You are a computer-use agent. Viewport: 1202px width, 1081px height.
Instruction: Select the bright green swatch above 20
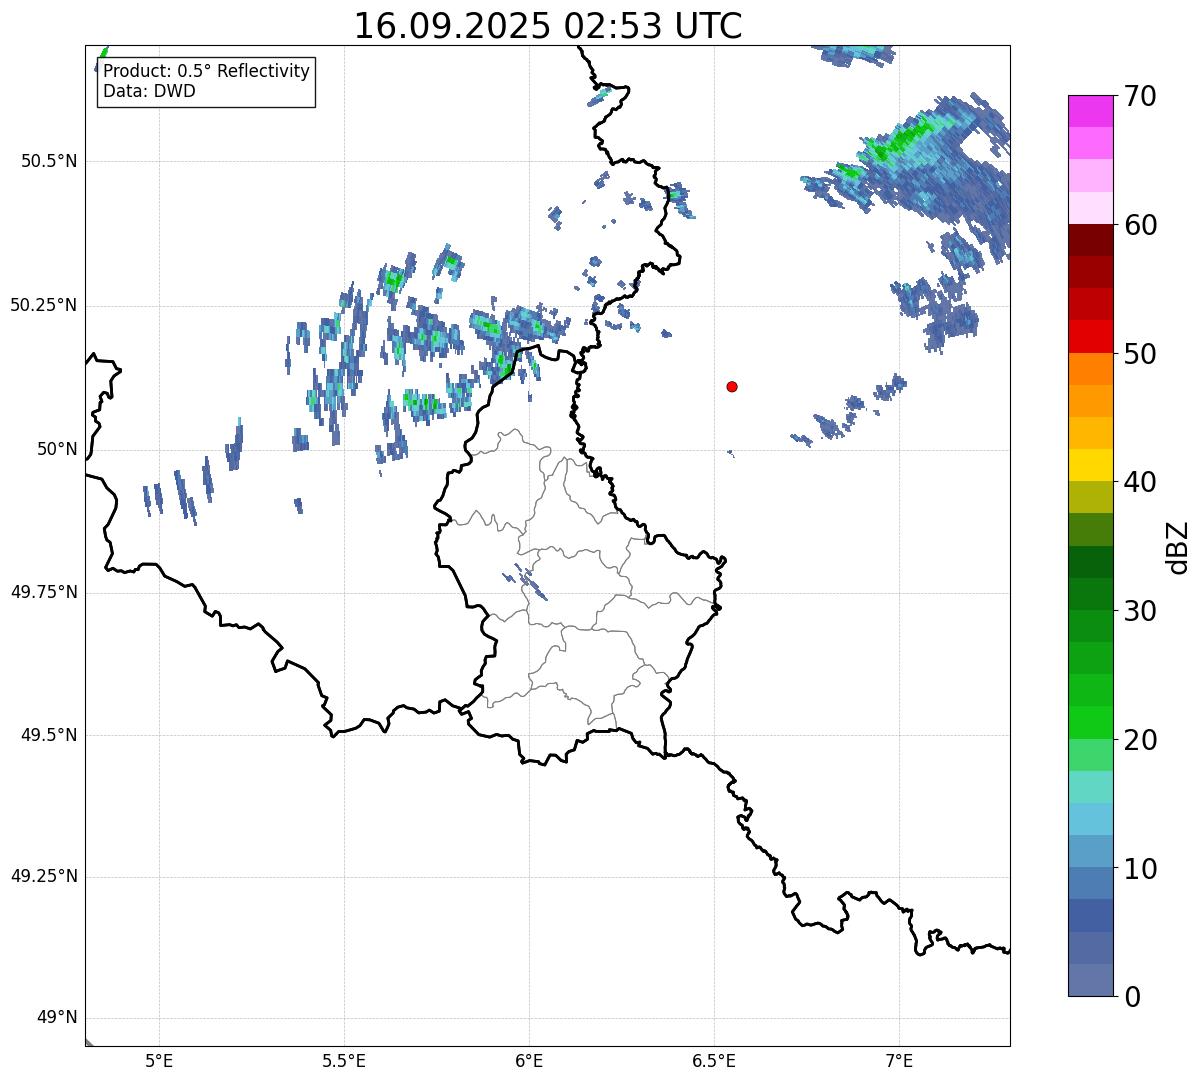[1090, 723]
